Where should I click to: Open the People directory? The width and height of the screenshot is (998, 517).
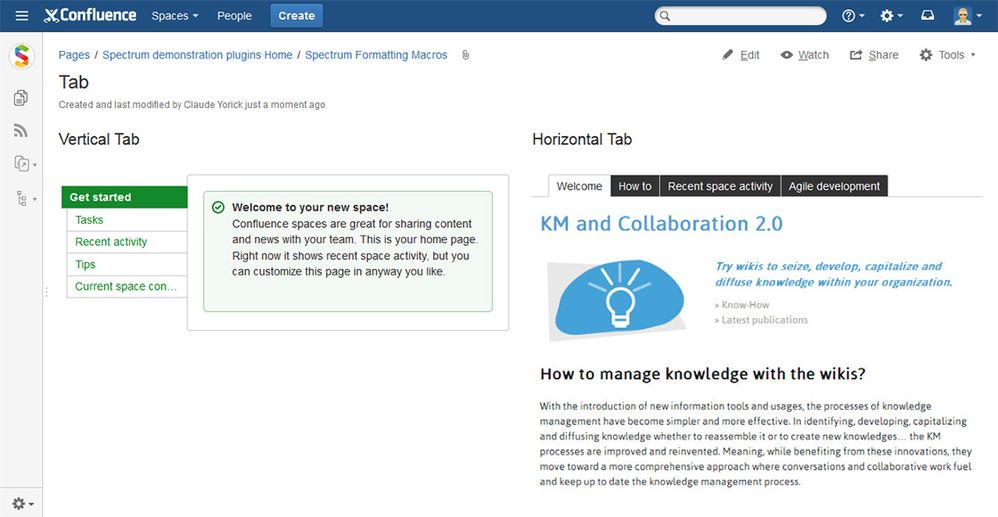tap(234, 16)
